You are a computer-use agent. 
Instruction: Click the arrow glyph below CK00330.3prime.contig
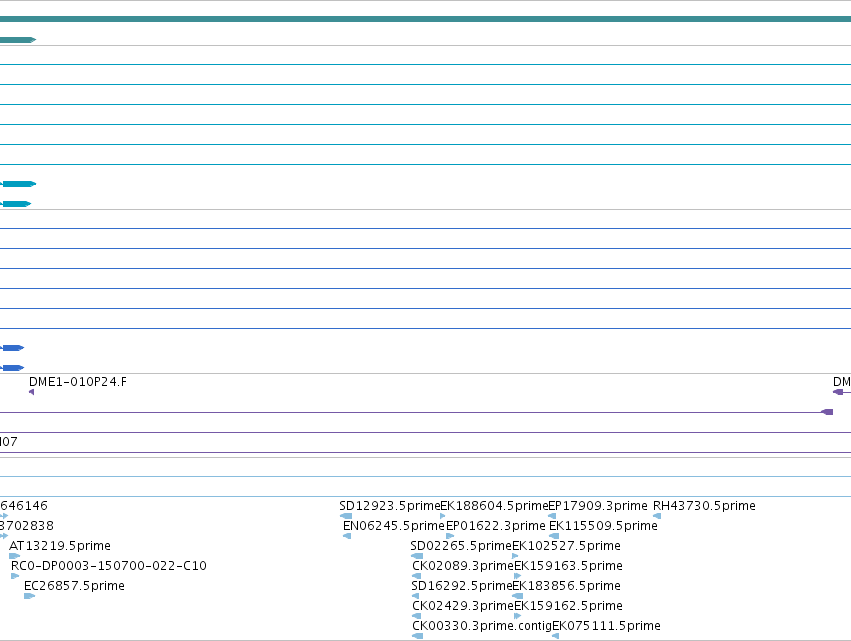click(x=417, y=636)
